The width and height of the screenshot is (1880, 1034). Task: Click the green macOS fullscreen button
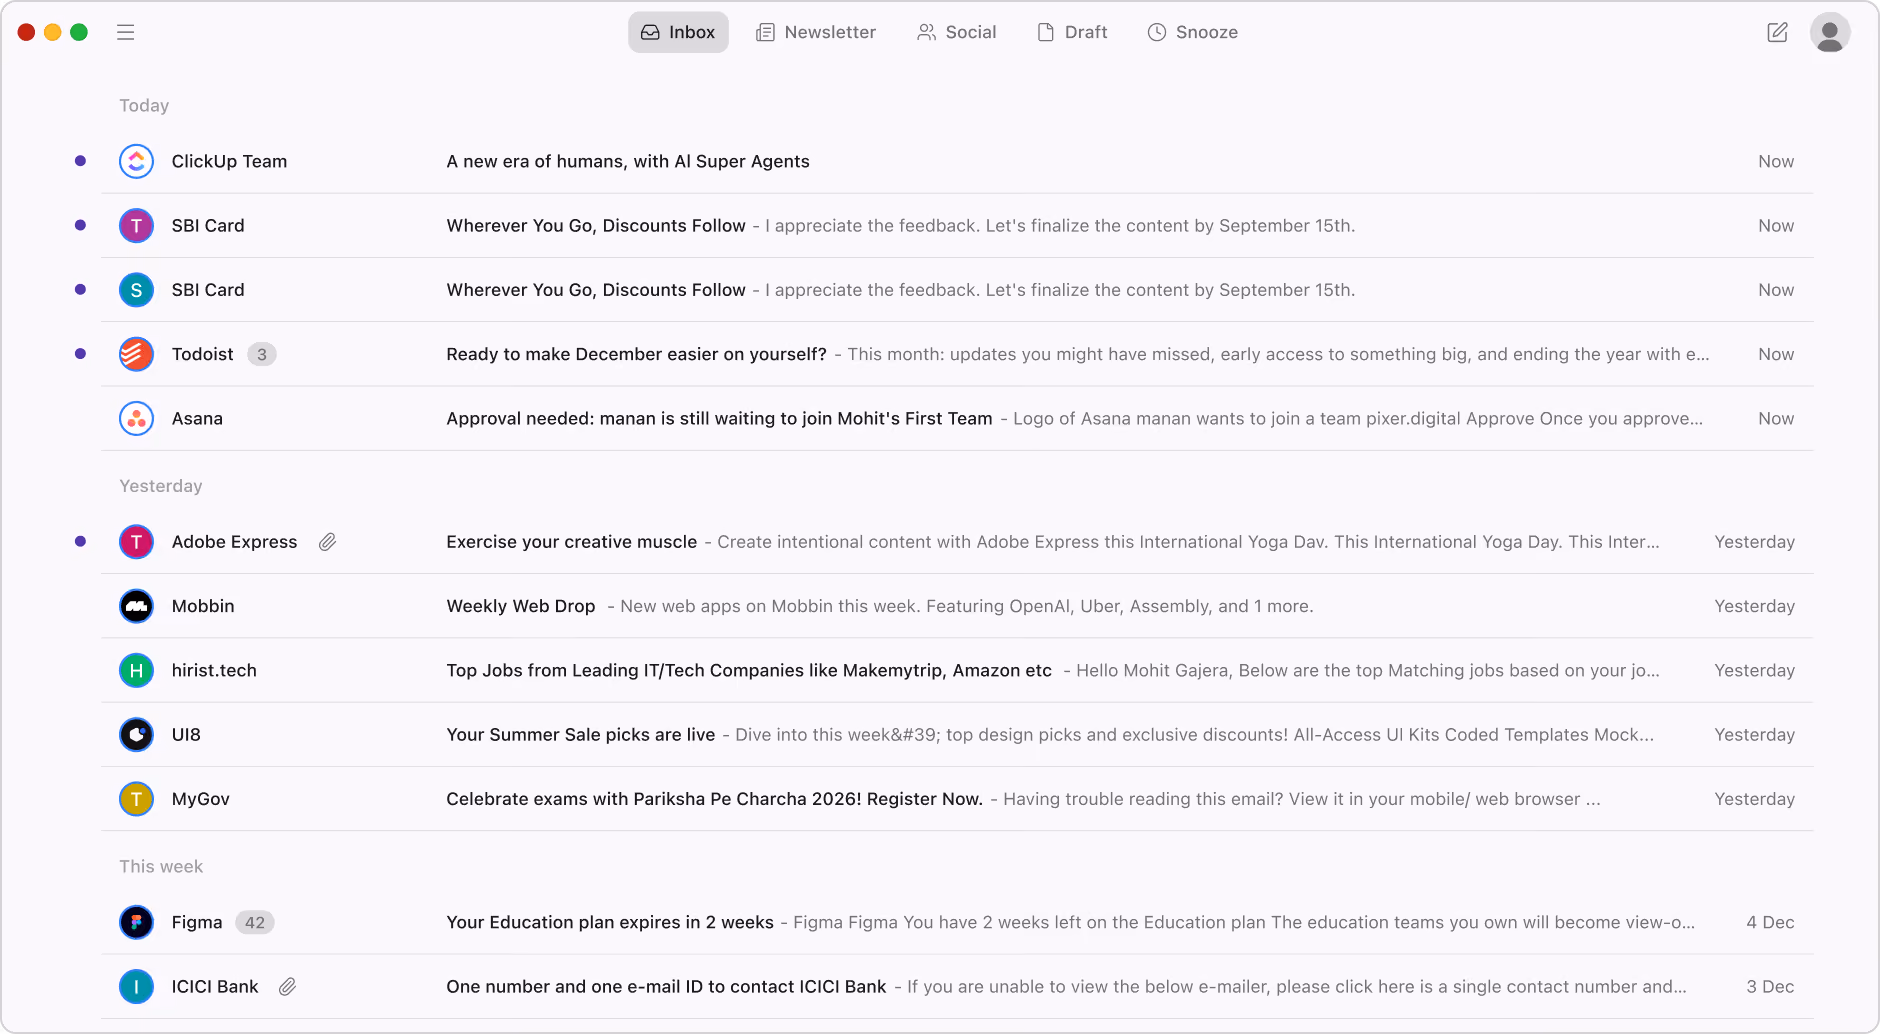(x=79, y=32)
